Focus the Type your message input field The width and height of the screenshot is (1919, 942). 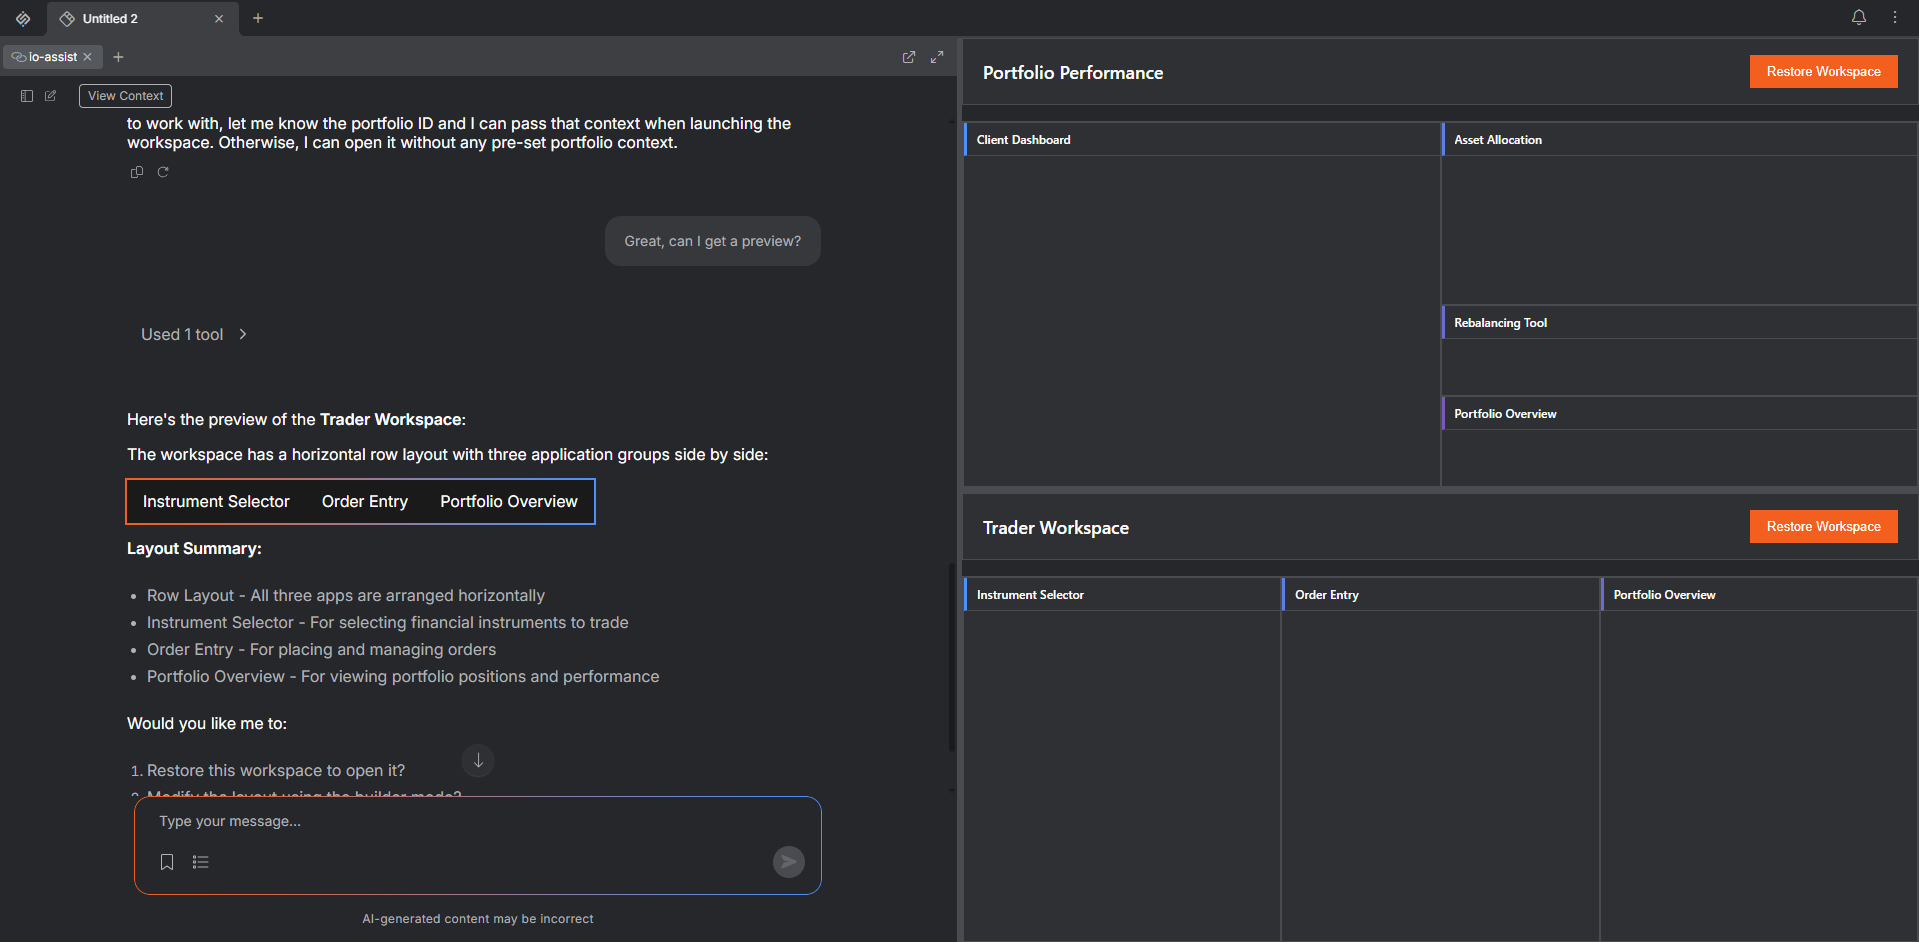(x=478, y=821)
